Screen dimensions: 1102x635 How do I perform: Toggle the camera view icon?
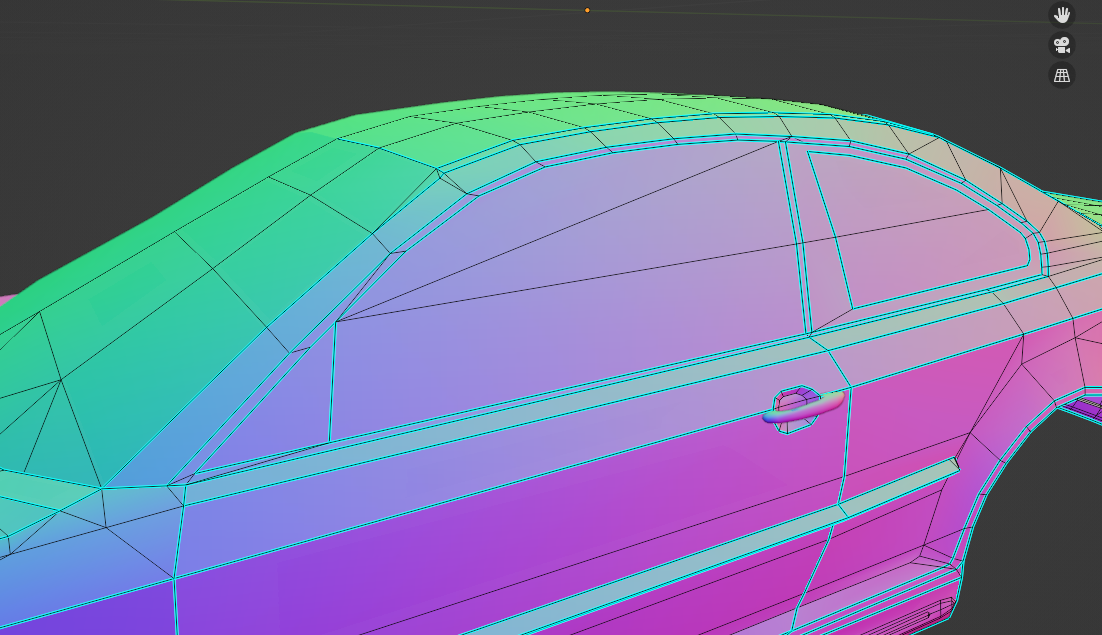pos(1062,45)
